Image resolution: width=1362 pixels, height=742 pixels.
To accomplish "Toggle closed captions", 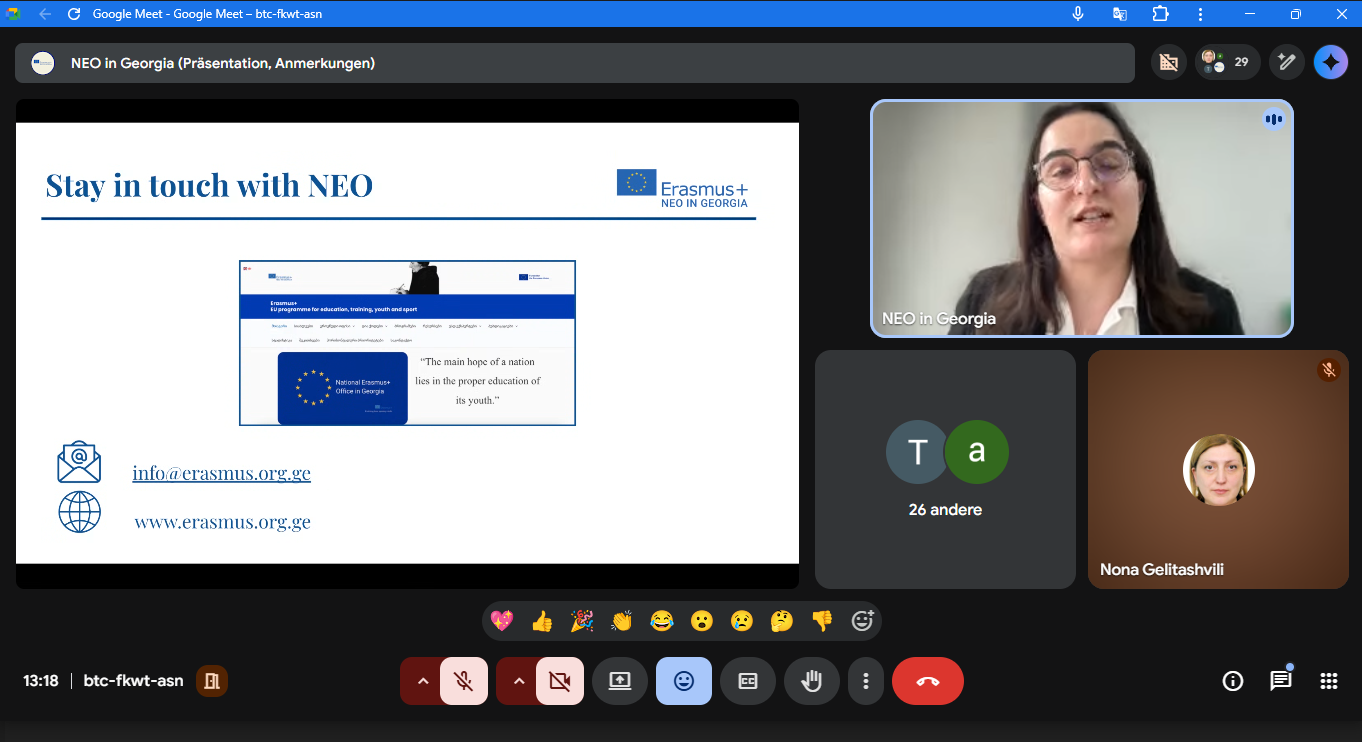I will 748,681.
